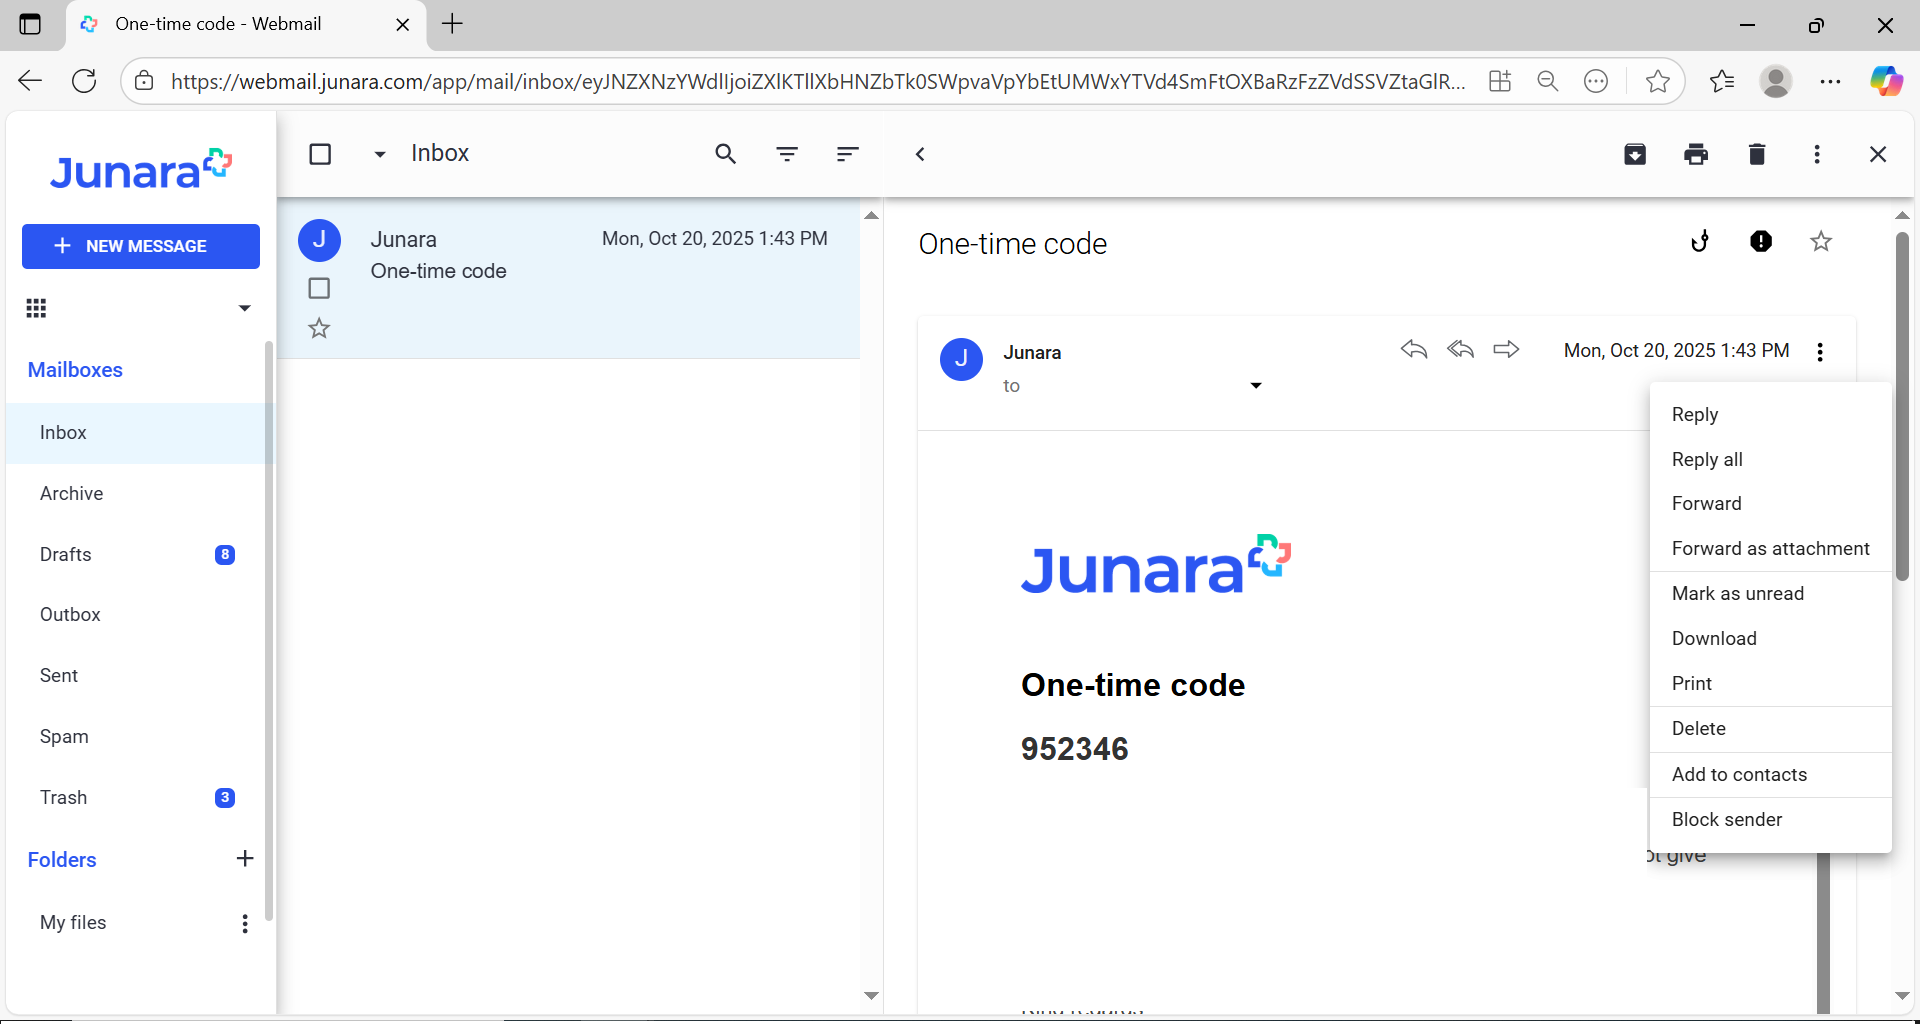Click the NEW MESSAGE button

click(141, 246)
